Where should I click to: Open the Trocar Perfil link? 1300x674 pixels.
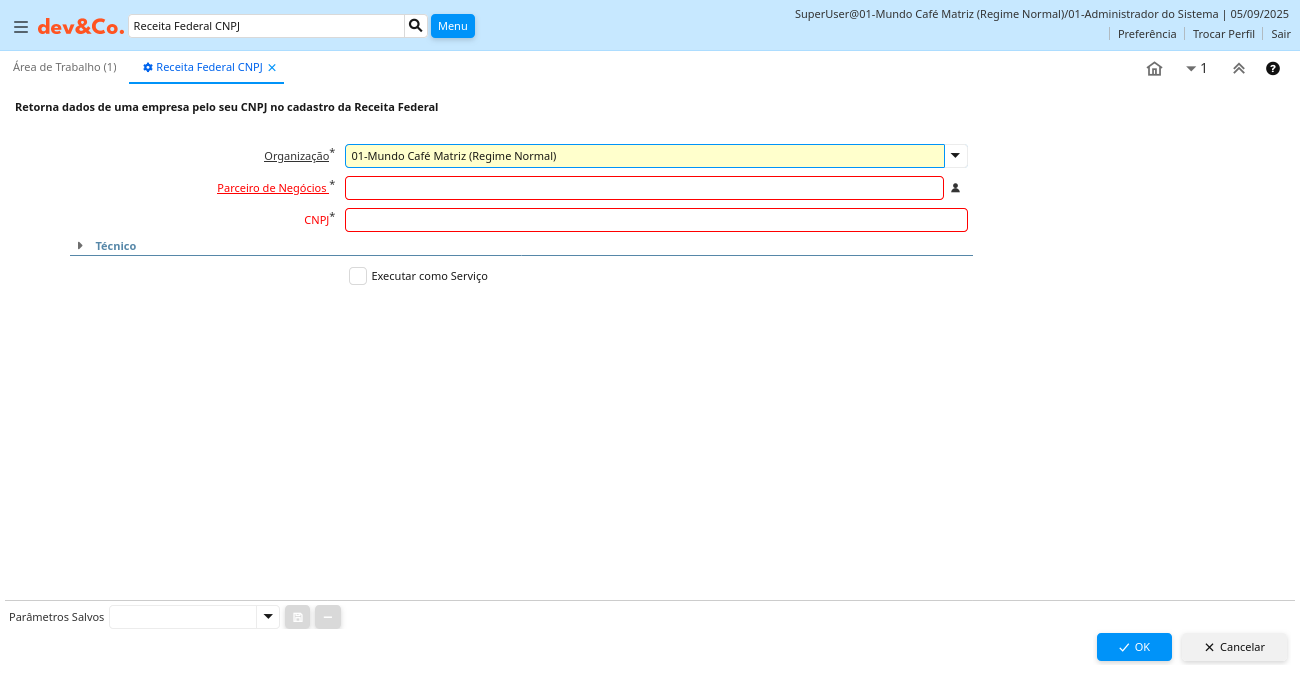1223,34
